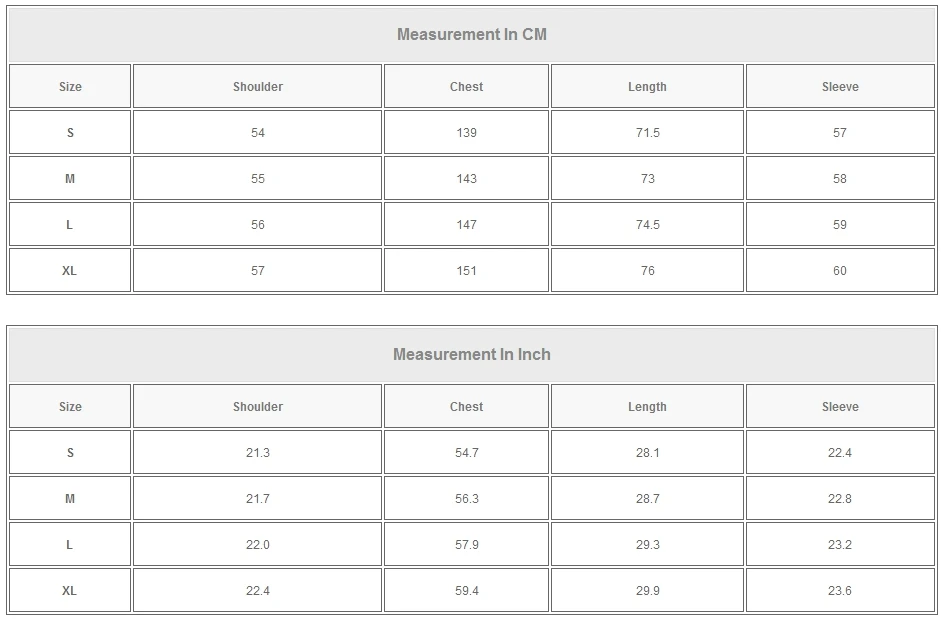Click the XL size row label in the CM table

(69, 271)
